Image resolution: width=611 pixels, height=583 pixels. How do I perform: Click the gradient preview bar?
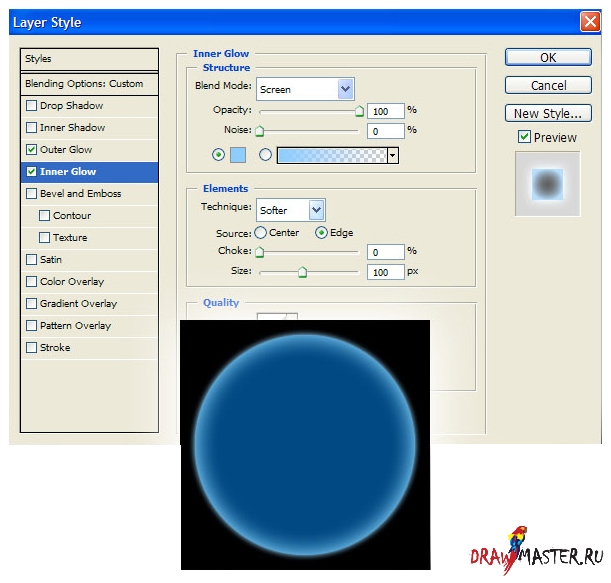(332, 155)
